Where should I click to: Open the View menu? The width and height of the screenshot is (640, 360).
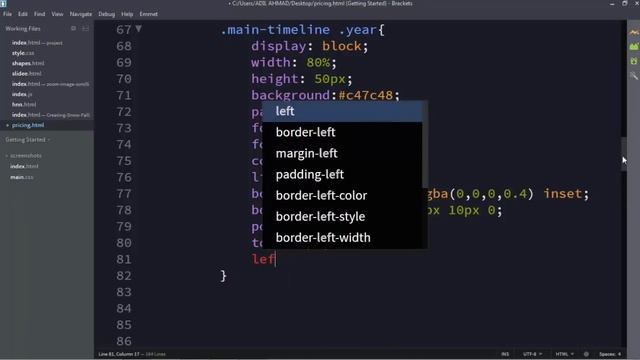(57, 14)
